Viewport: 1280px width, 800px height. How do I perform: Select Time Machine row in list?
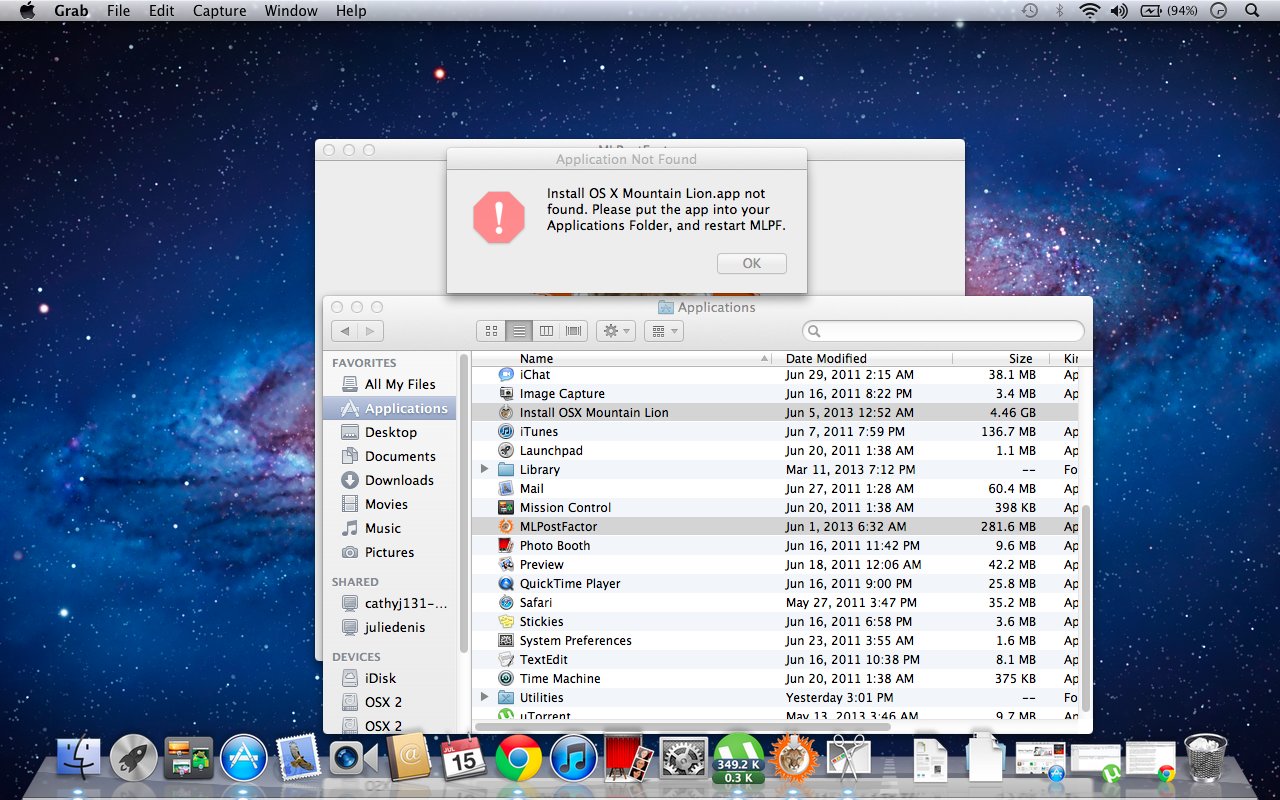tap(775, 678)
